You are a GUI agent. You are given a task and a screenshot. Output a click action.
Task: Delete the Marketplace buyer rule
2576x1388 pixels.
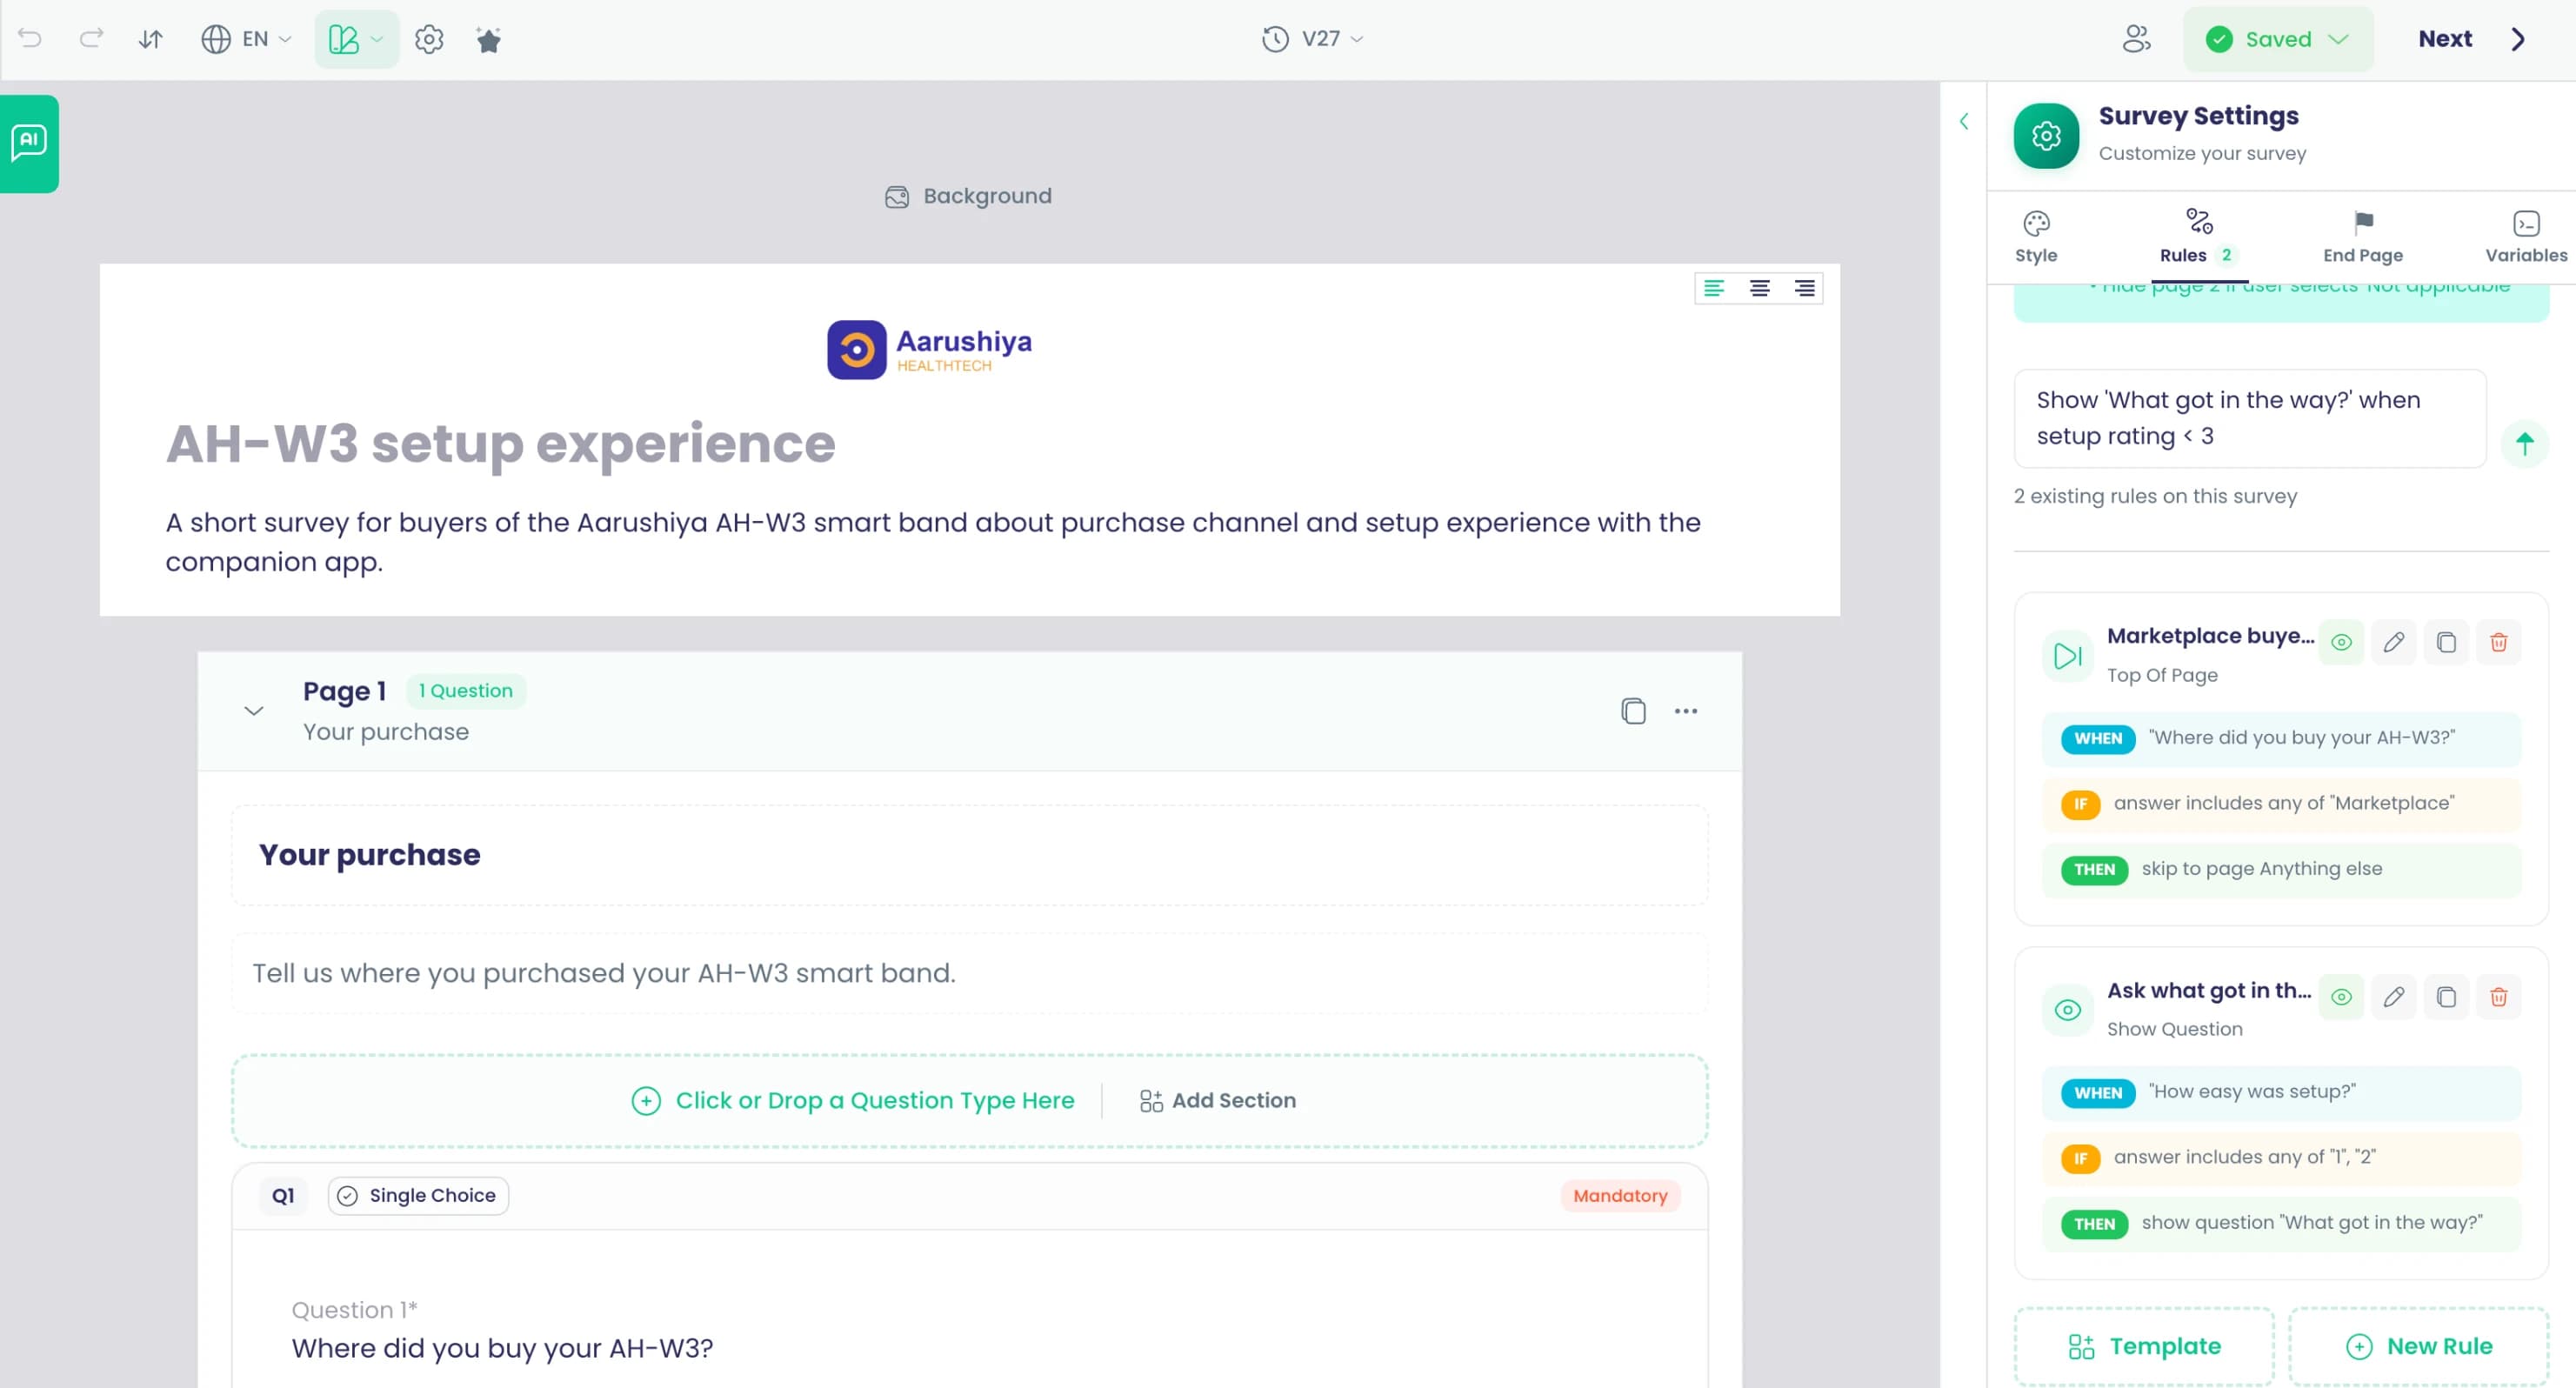2498,642
